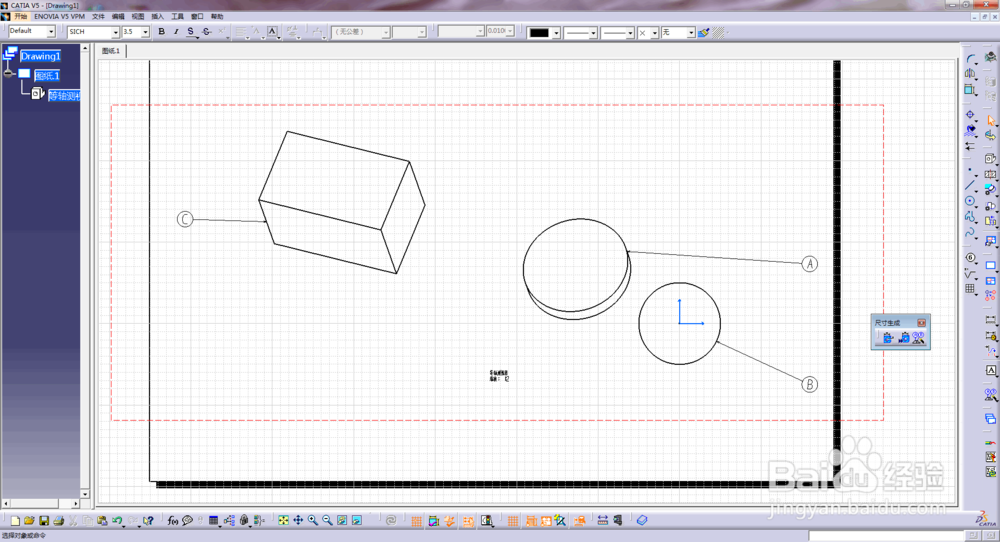Screen dimensions: 1000x542
Task: Toggle the text Frame (boxed A) option
Action: click(272, 32)
